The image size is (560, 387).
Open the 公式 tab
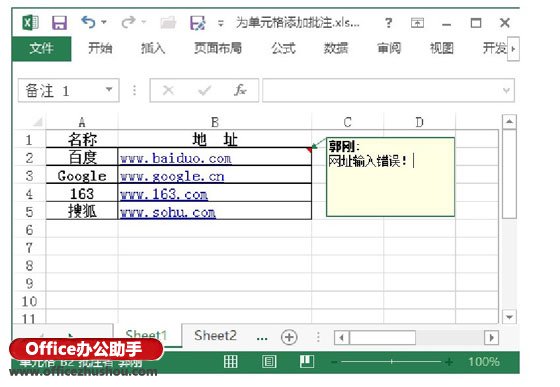click(283, 48)
